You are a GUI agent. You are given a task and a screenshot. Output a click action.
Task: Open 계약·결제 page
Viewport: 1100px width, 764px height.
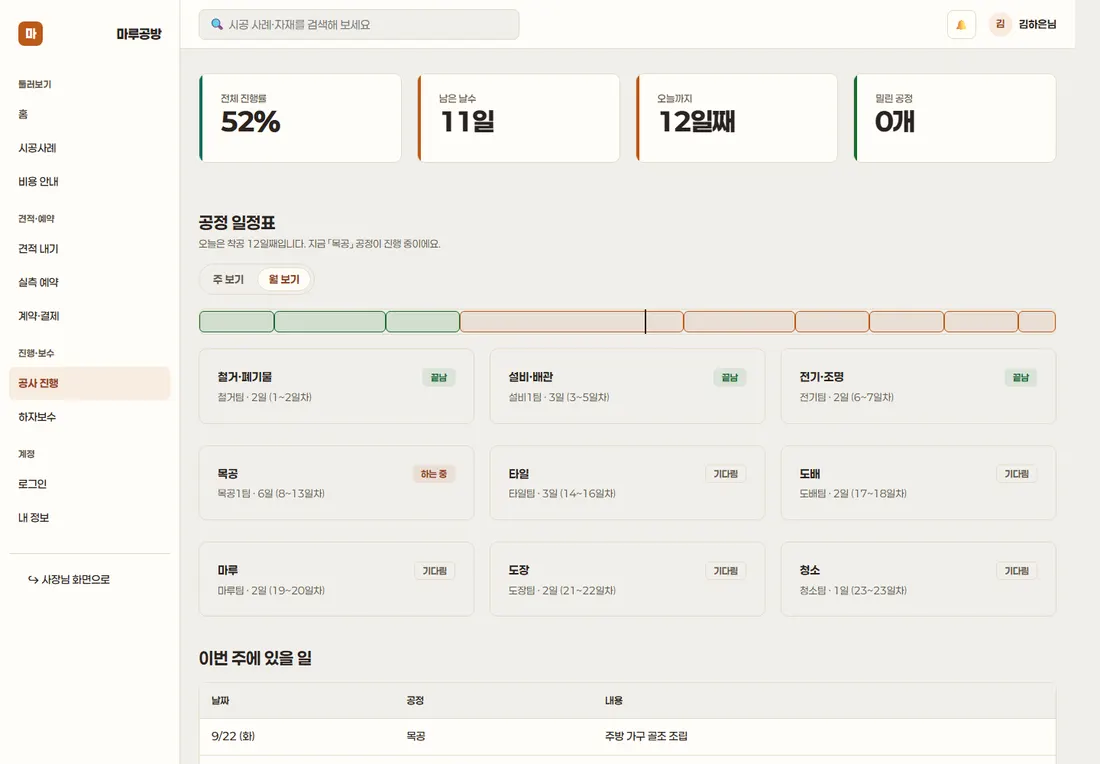click(89, 316)
